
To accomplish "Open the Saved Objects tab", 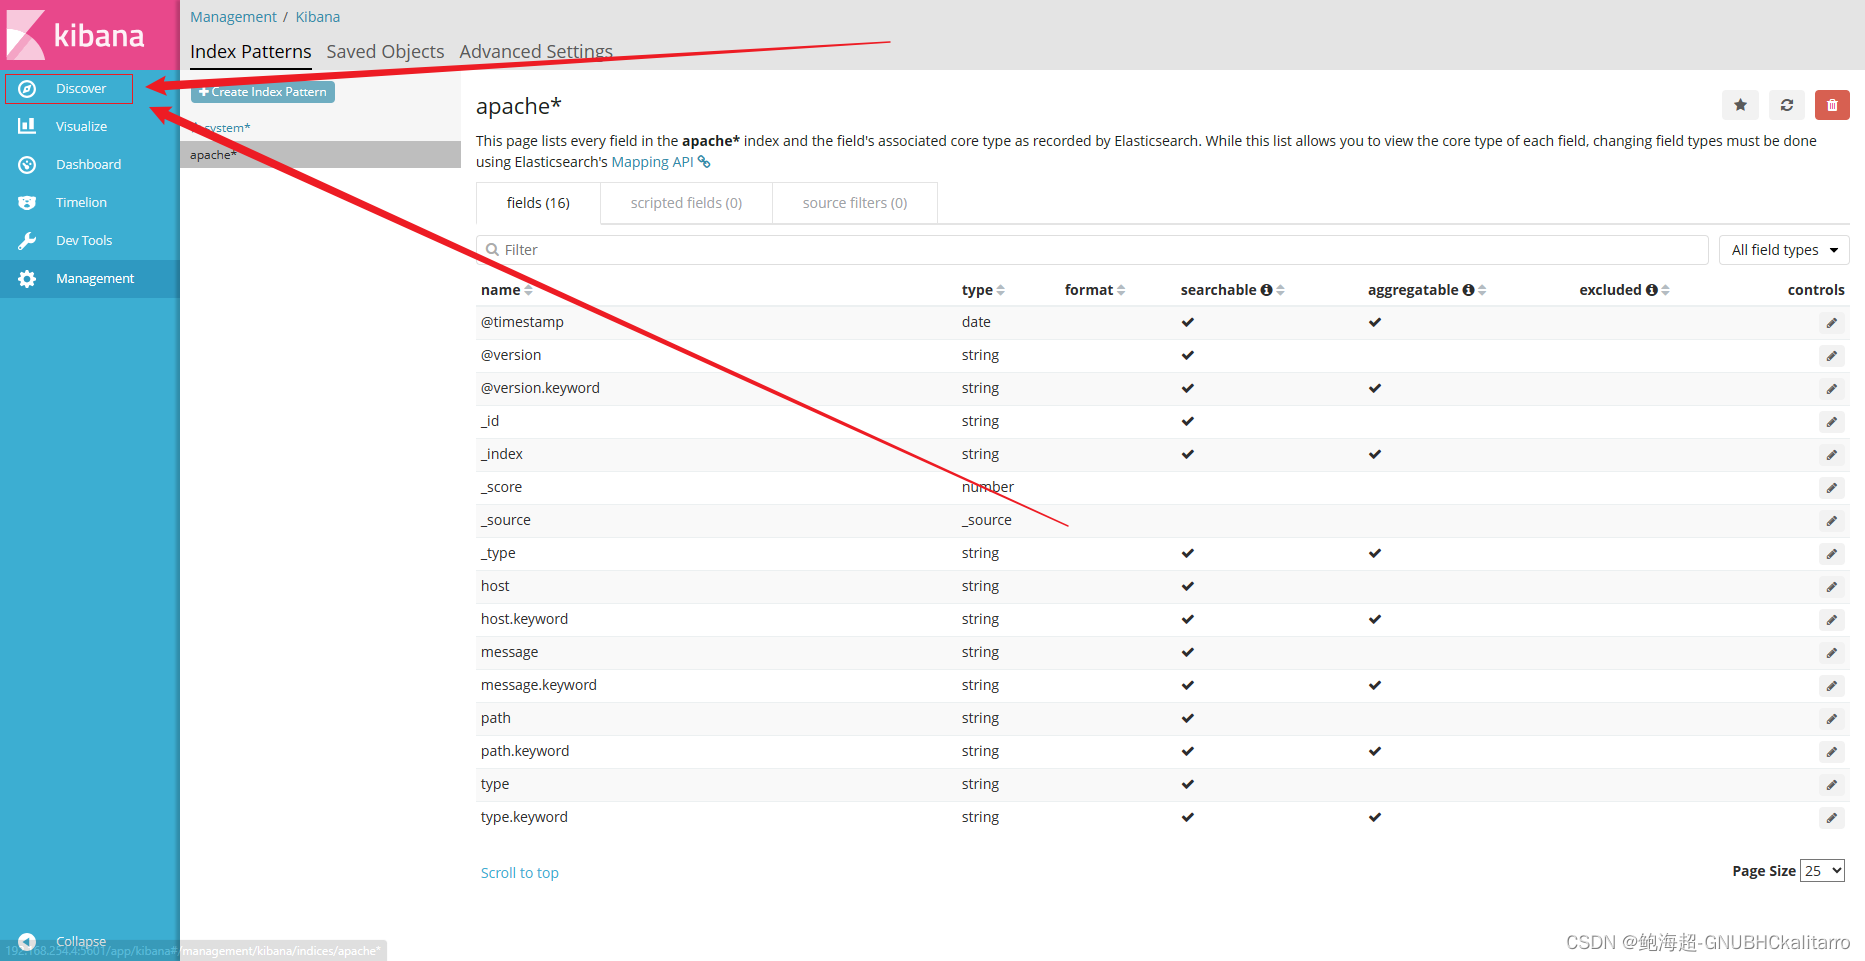I will click(385, 52).
